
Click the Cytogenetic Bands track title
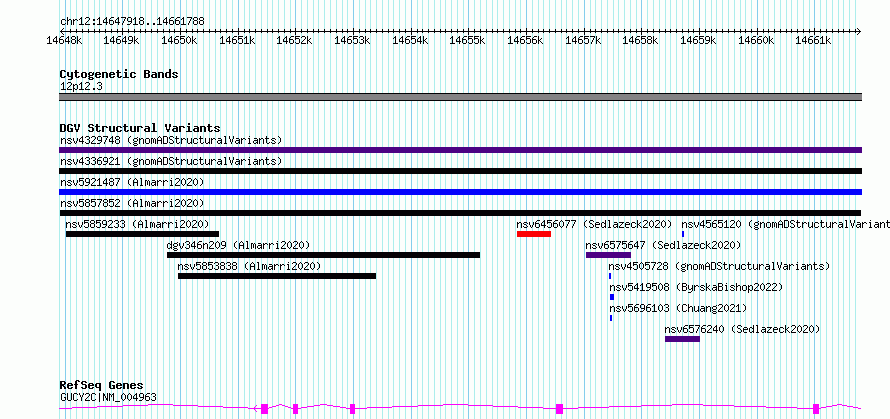coord(119,74)
